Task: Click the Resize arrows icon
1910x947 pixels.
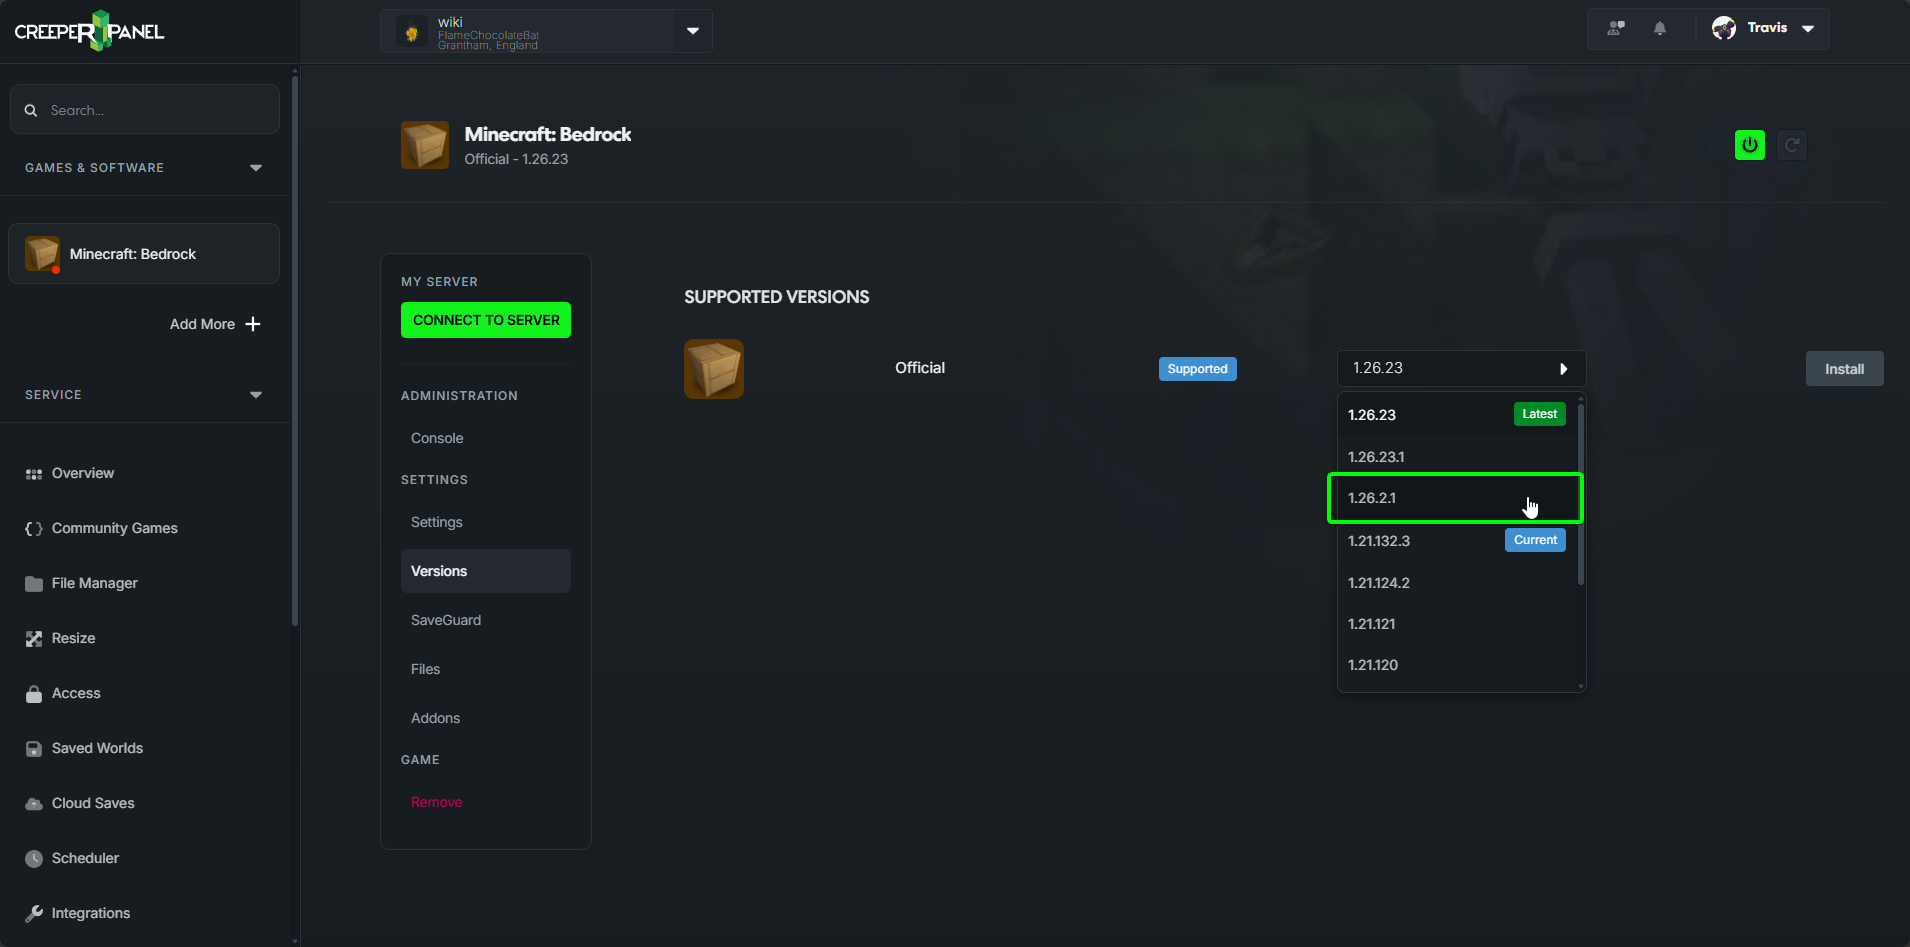Action: [34, 639]
